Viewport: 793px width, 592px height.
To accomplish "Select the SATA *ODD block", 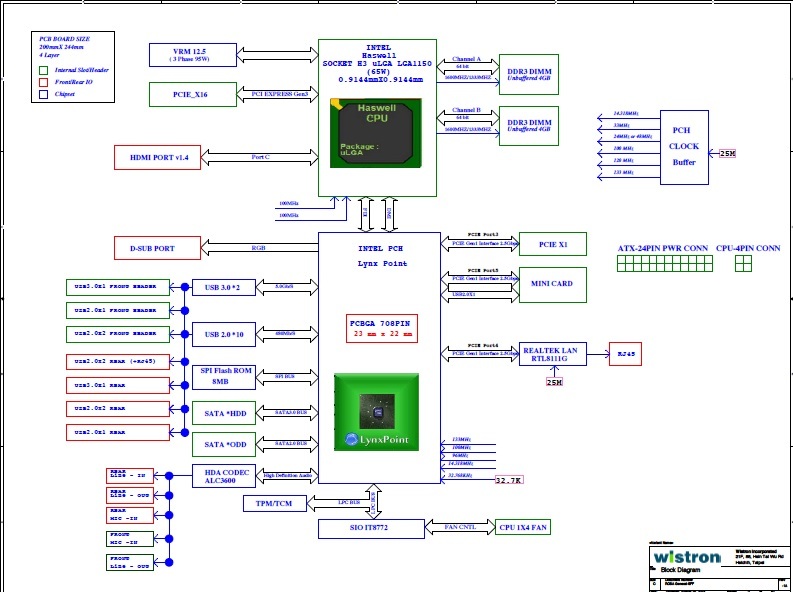I will click(x=224, y=444).
